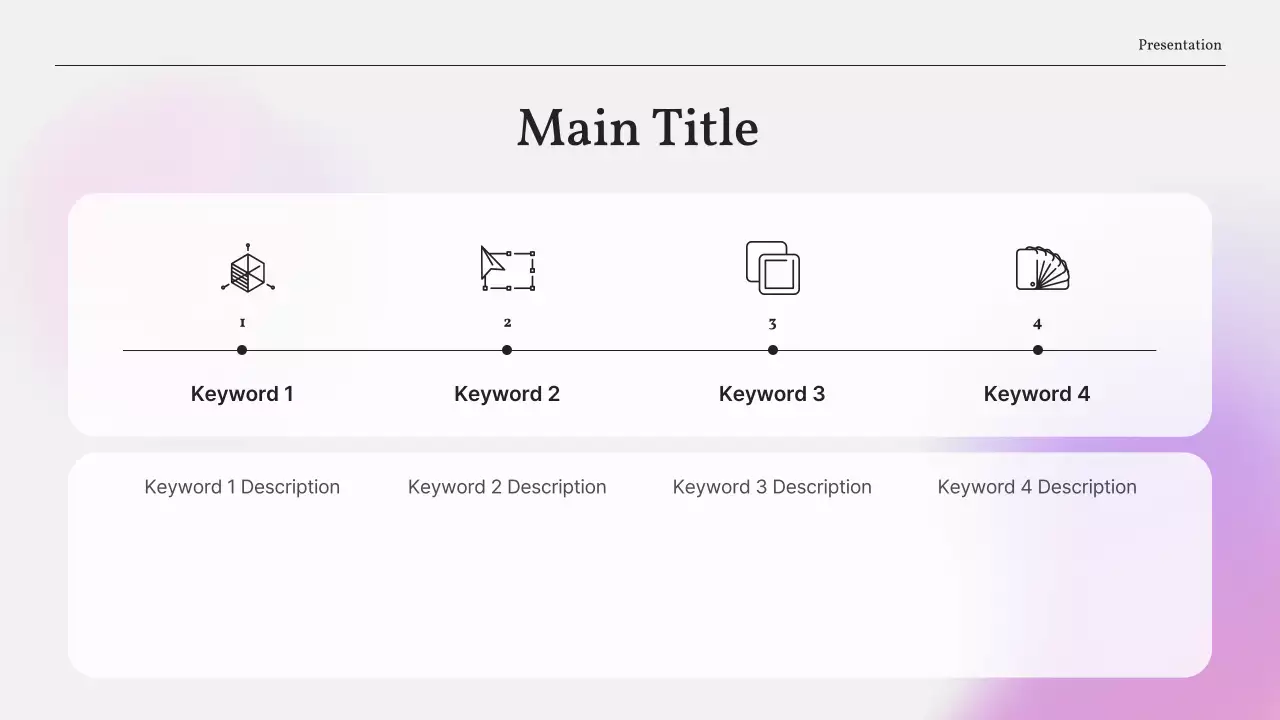Select the number 3 step label
Image resolution: width=1280 pixels, height=720 pixels.
click(771, 322)
